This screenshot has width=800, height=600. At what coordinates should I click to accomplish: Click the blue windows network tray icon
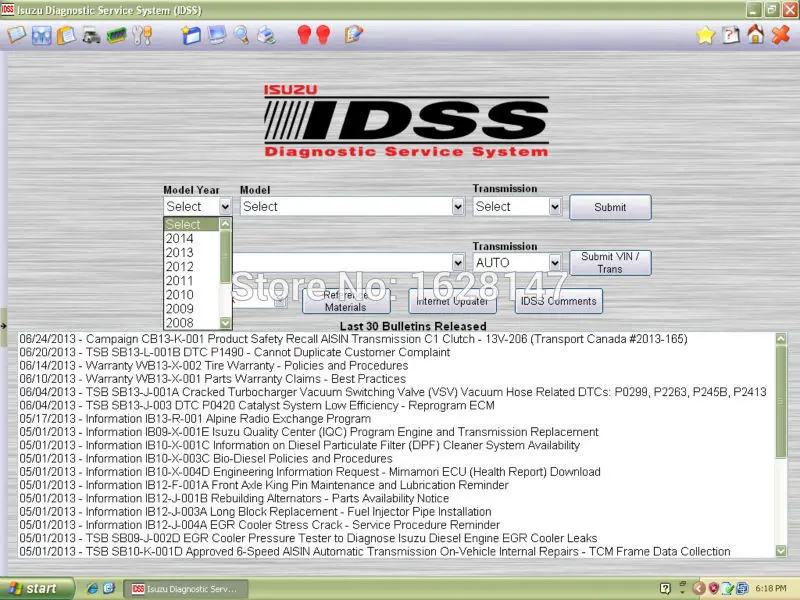(x=742, y=589)
